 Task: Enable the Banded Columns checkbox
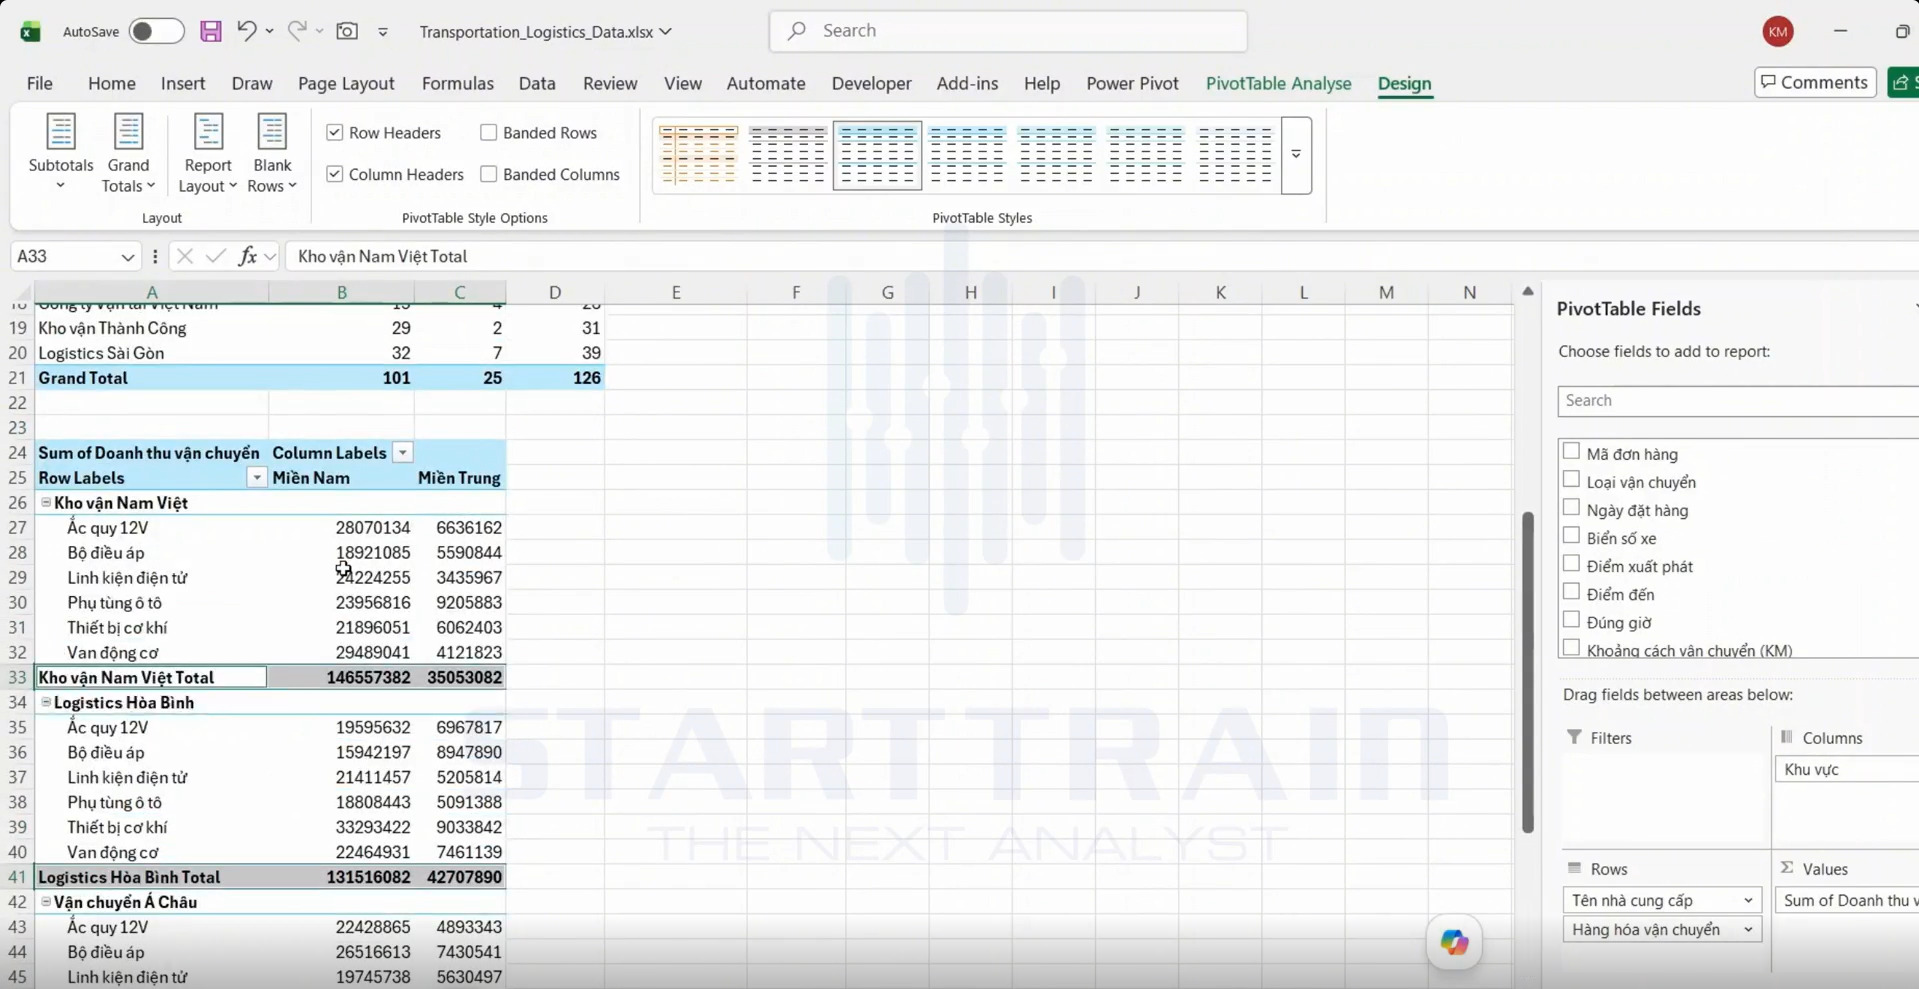[489, 174]
